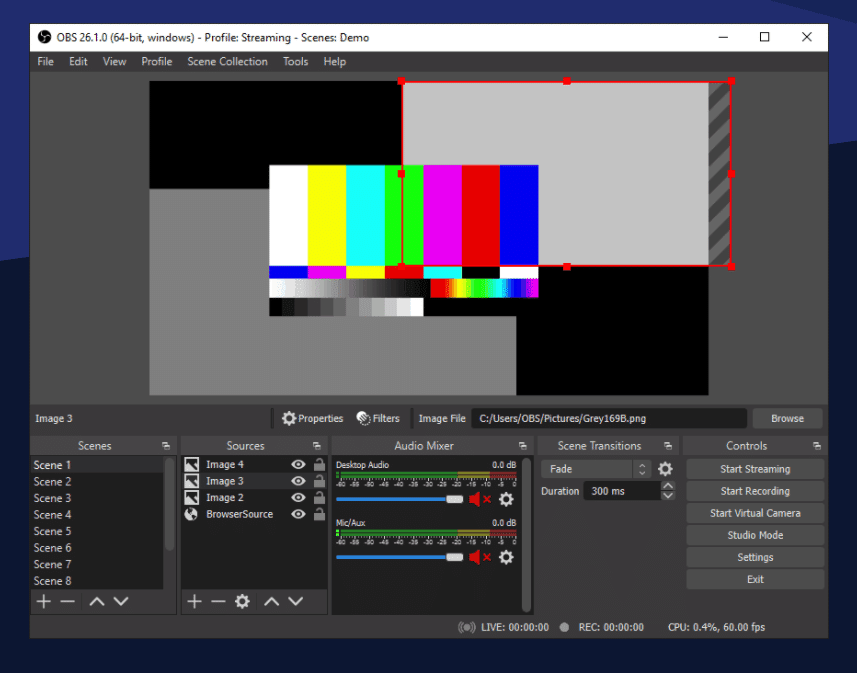The width and height of the screenshot is (857, 673).
Task: Hide the BrowserSource source
Action: click(298, 514)
